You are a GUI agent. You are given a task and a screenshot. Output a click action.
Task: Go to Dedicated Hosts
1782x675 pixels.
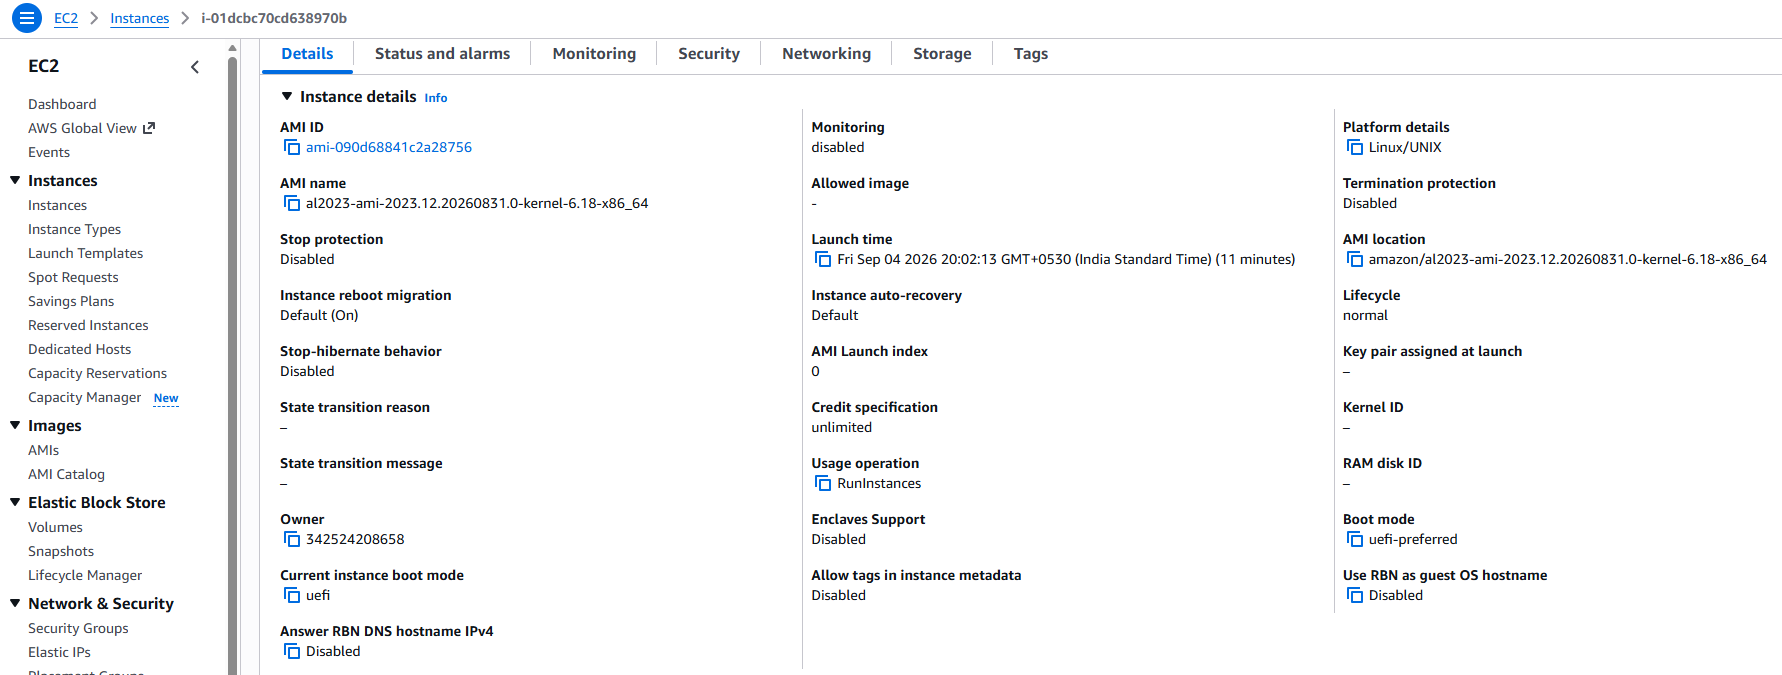click(79, 349)
